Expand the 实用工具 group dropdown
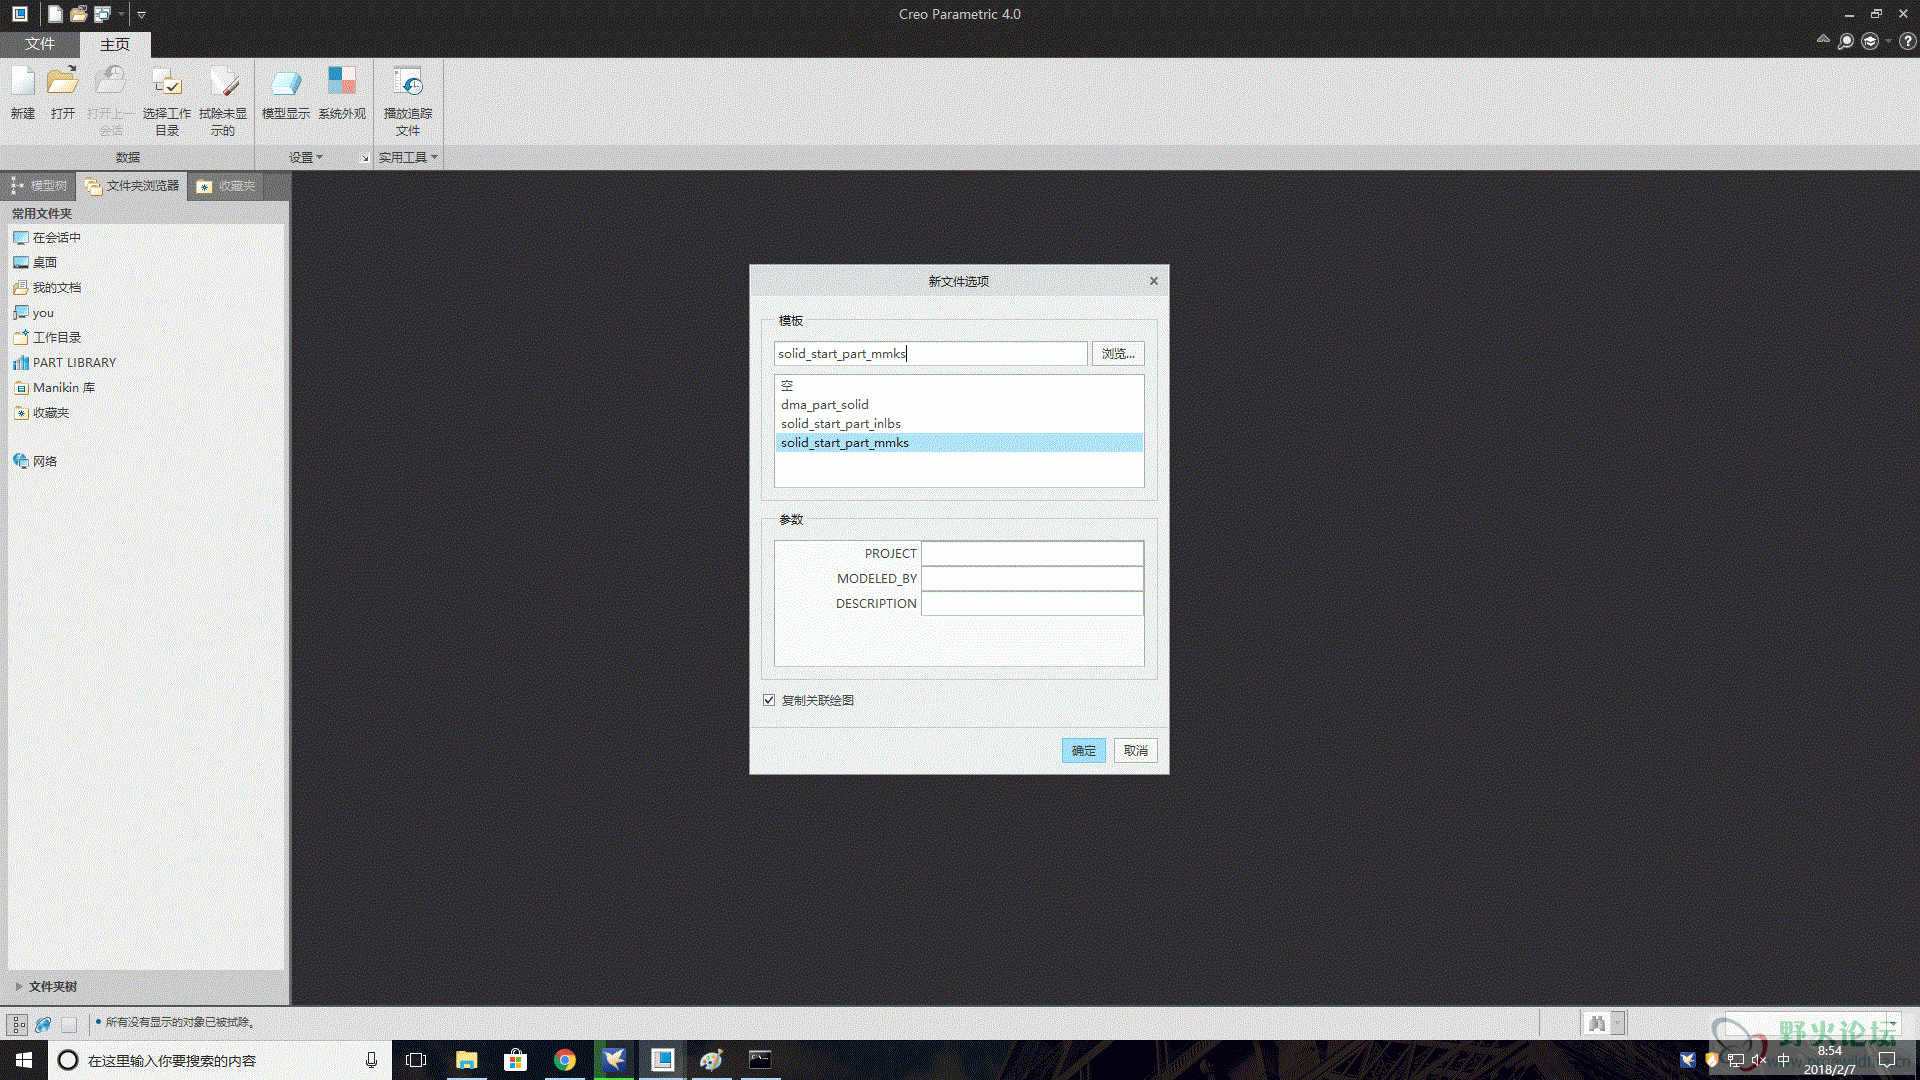 408,157
